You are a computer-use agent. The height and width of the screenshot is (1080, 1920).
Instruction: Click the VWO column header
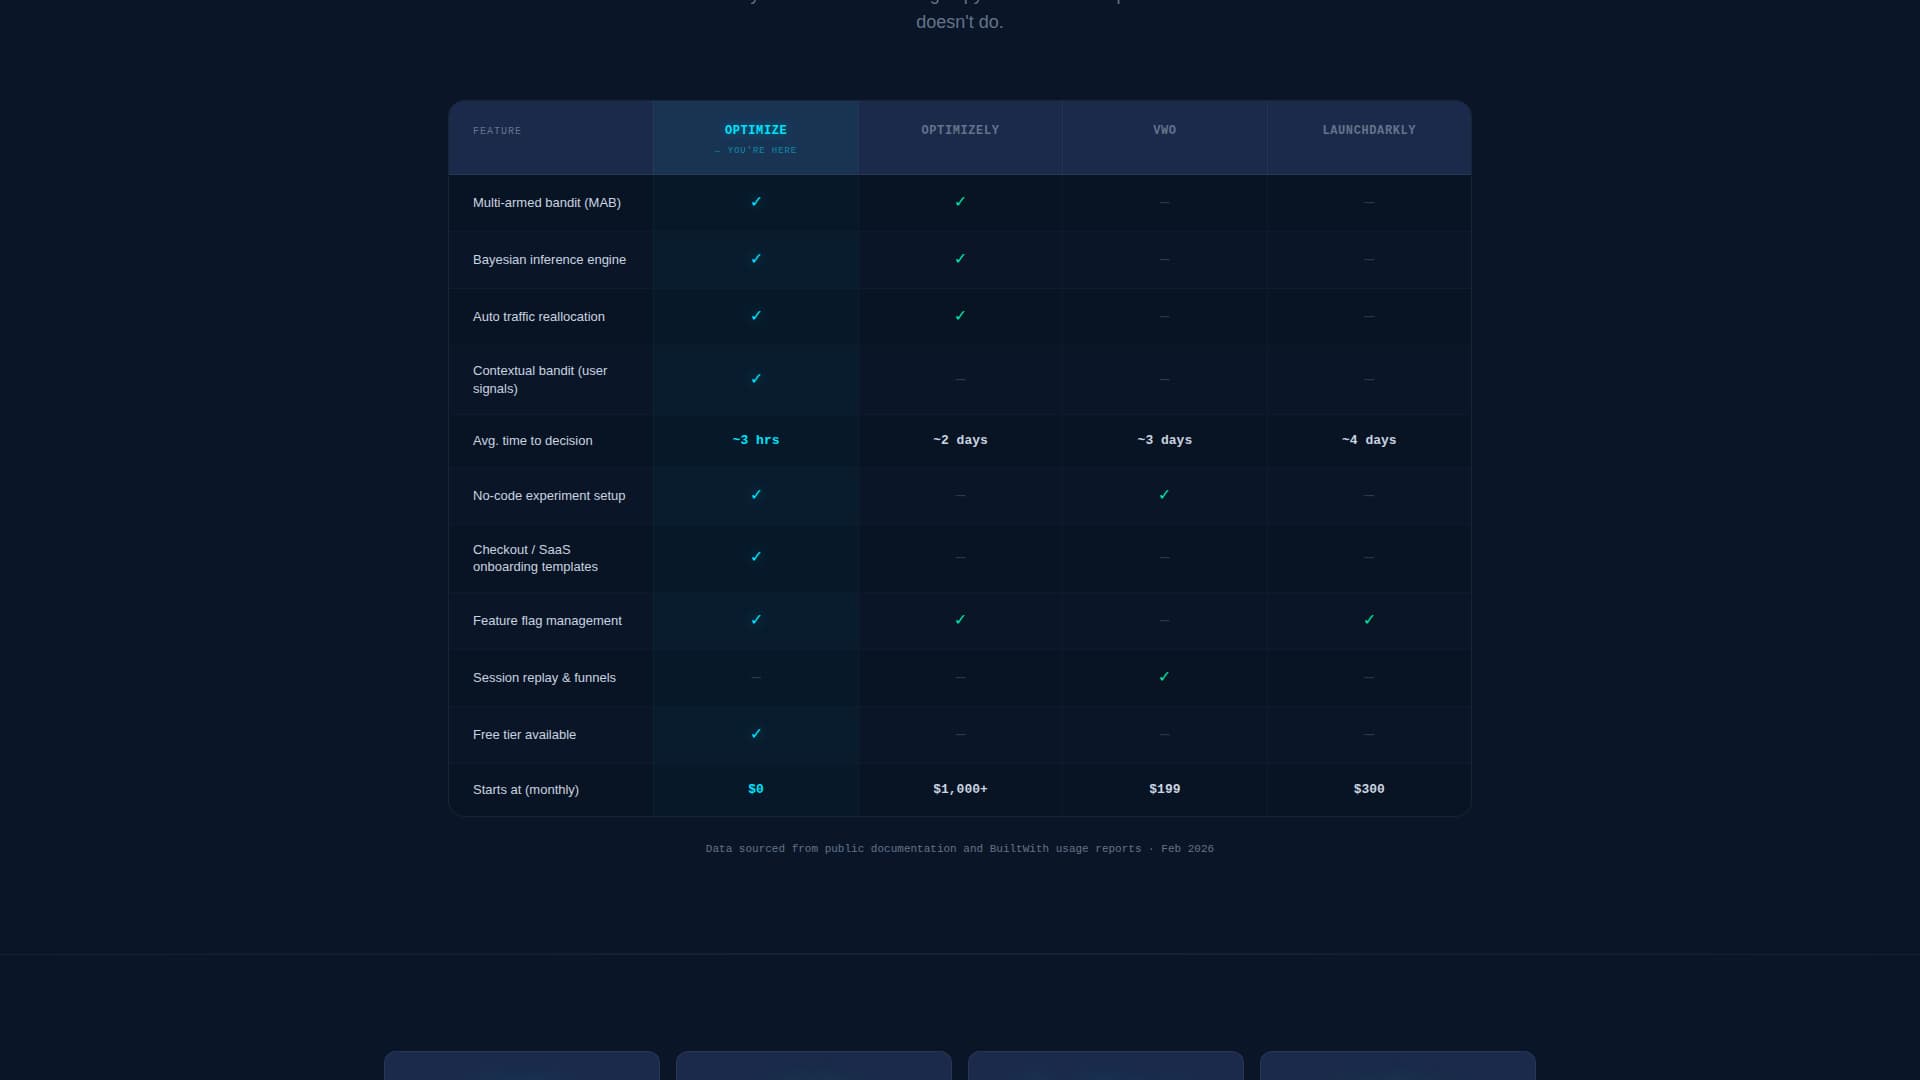pos(1164,129)
